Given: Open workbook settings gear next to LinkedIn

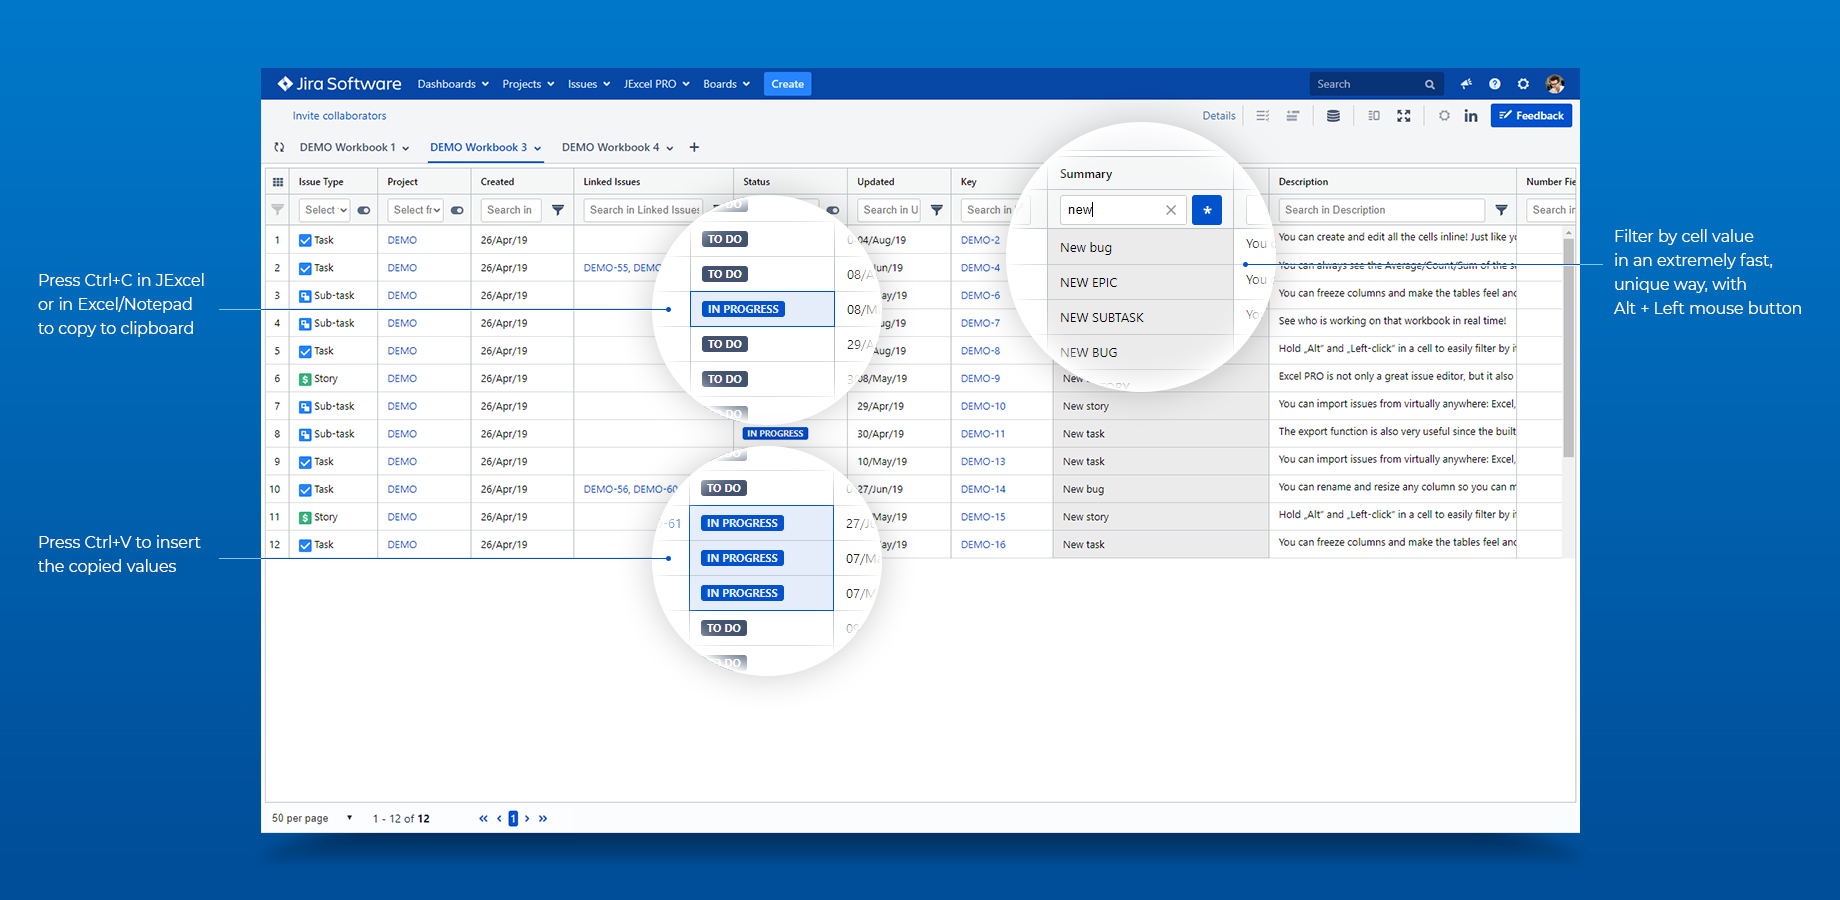Looking at the screenshot, I should 1444,116.
